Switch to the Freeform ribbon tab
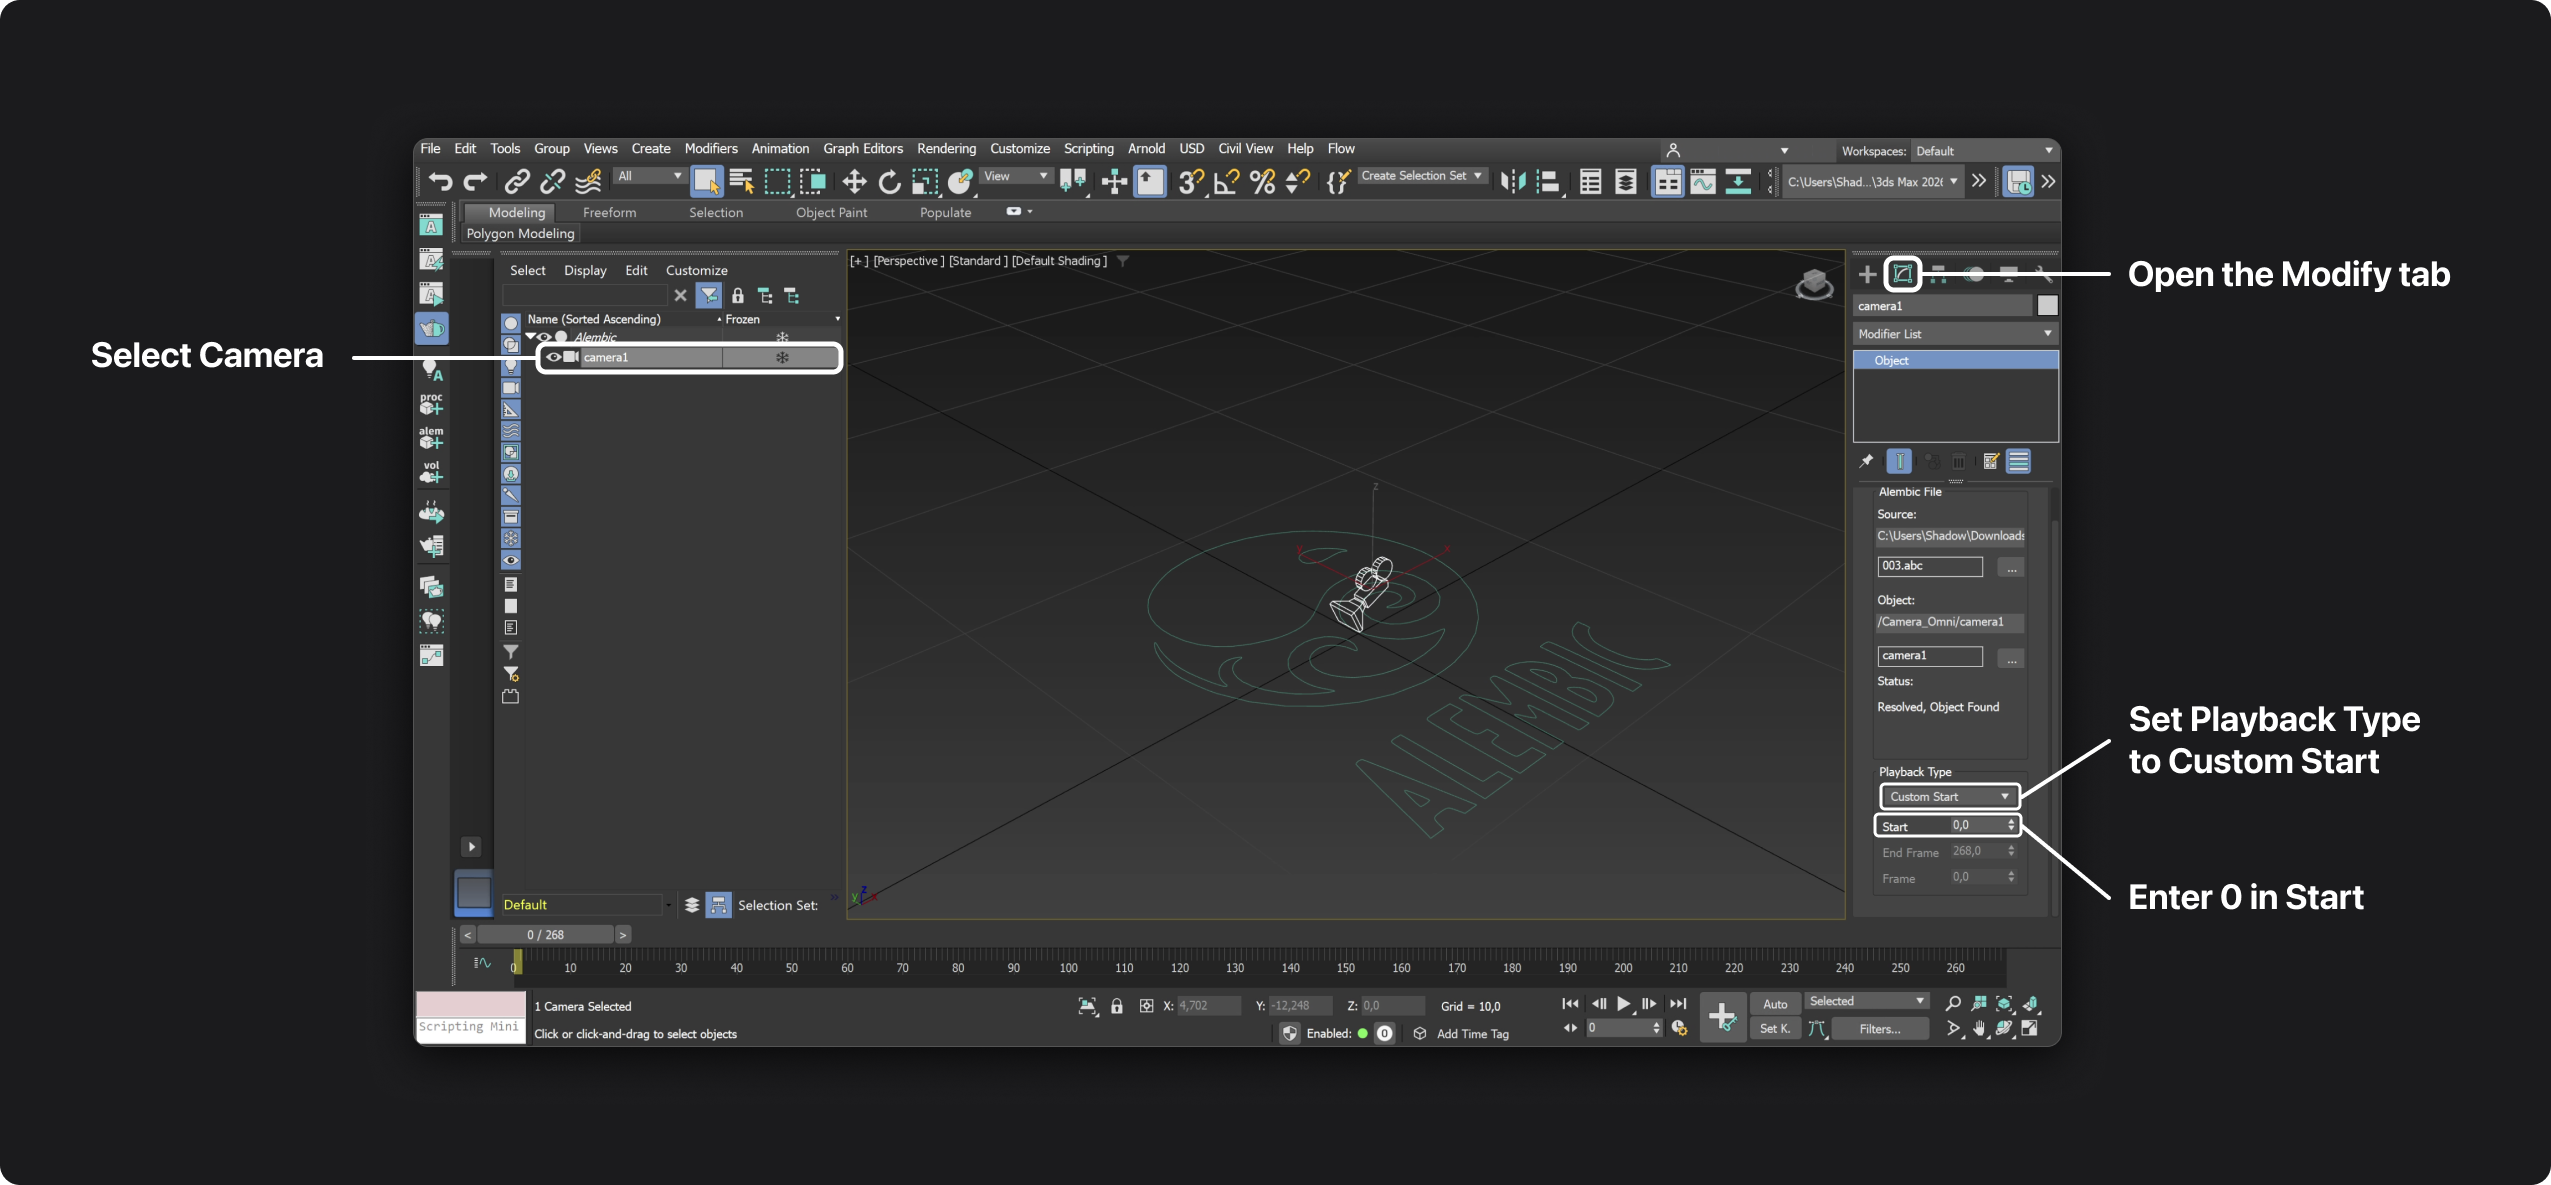 [609, 213]
